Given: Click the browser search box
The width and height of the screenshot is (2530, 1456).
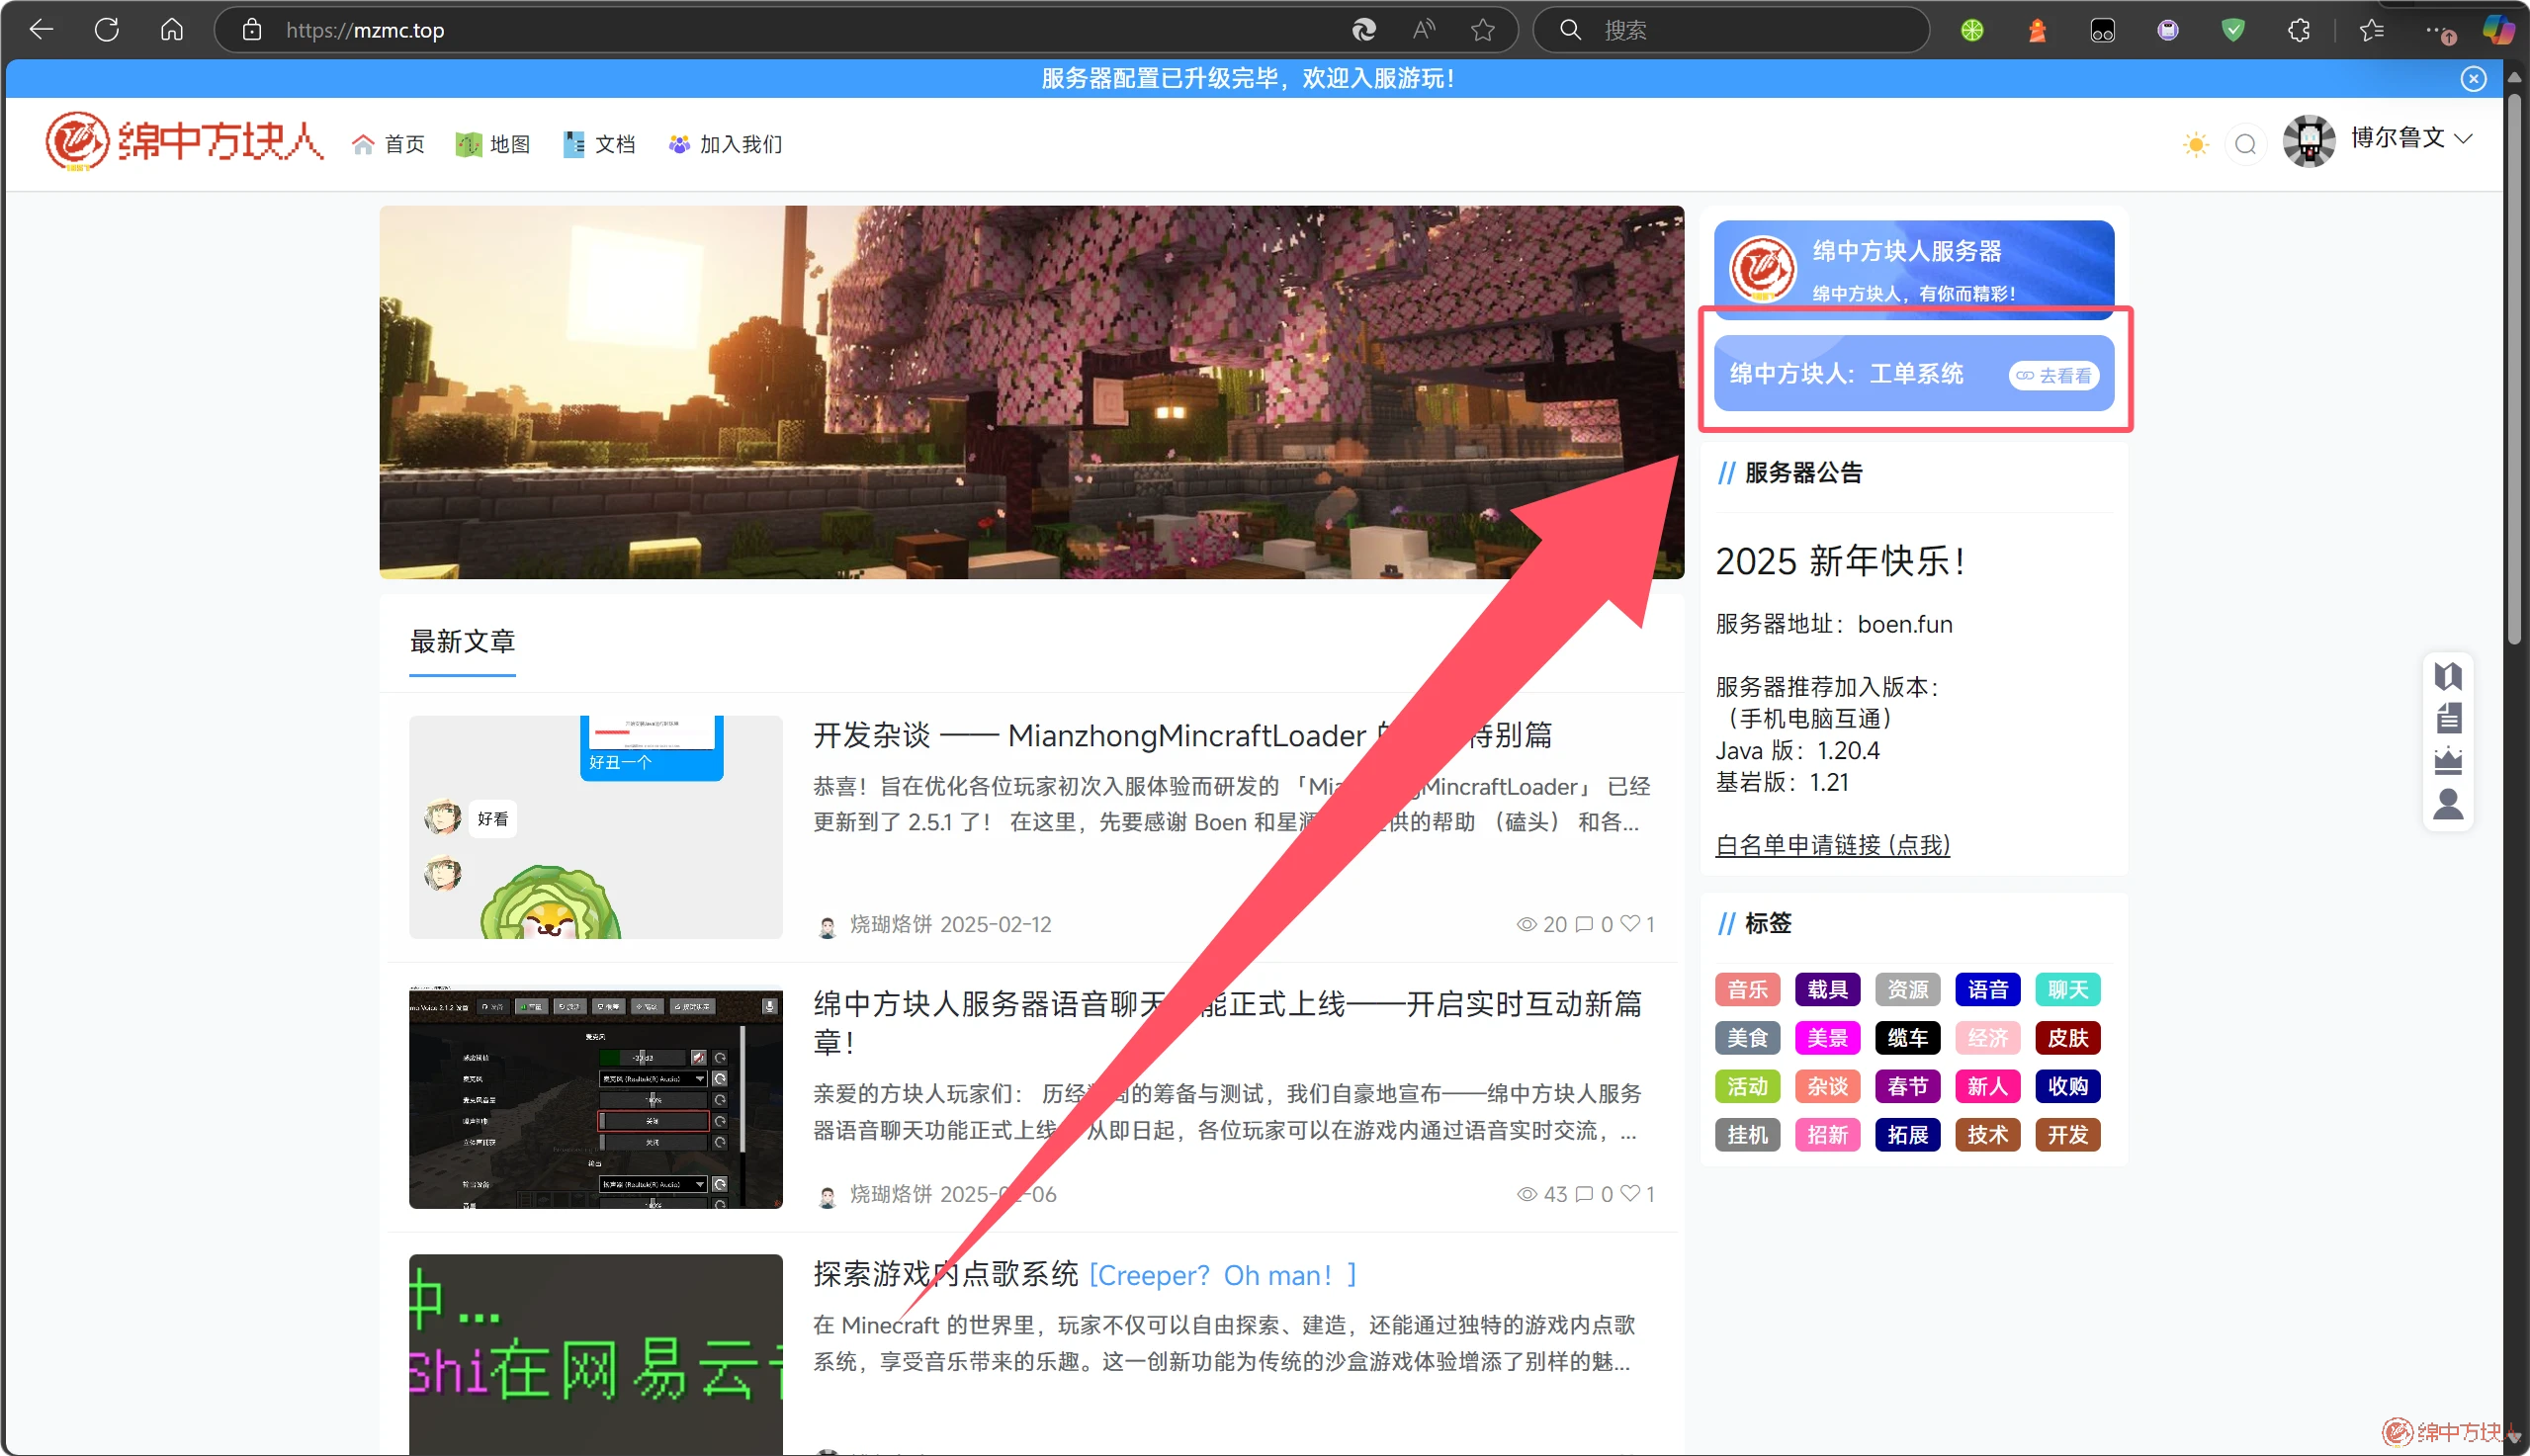Looking at the screenshot, I should point(1730,30).
